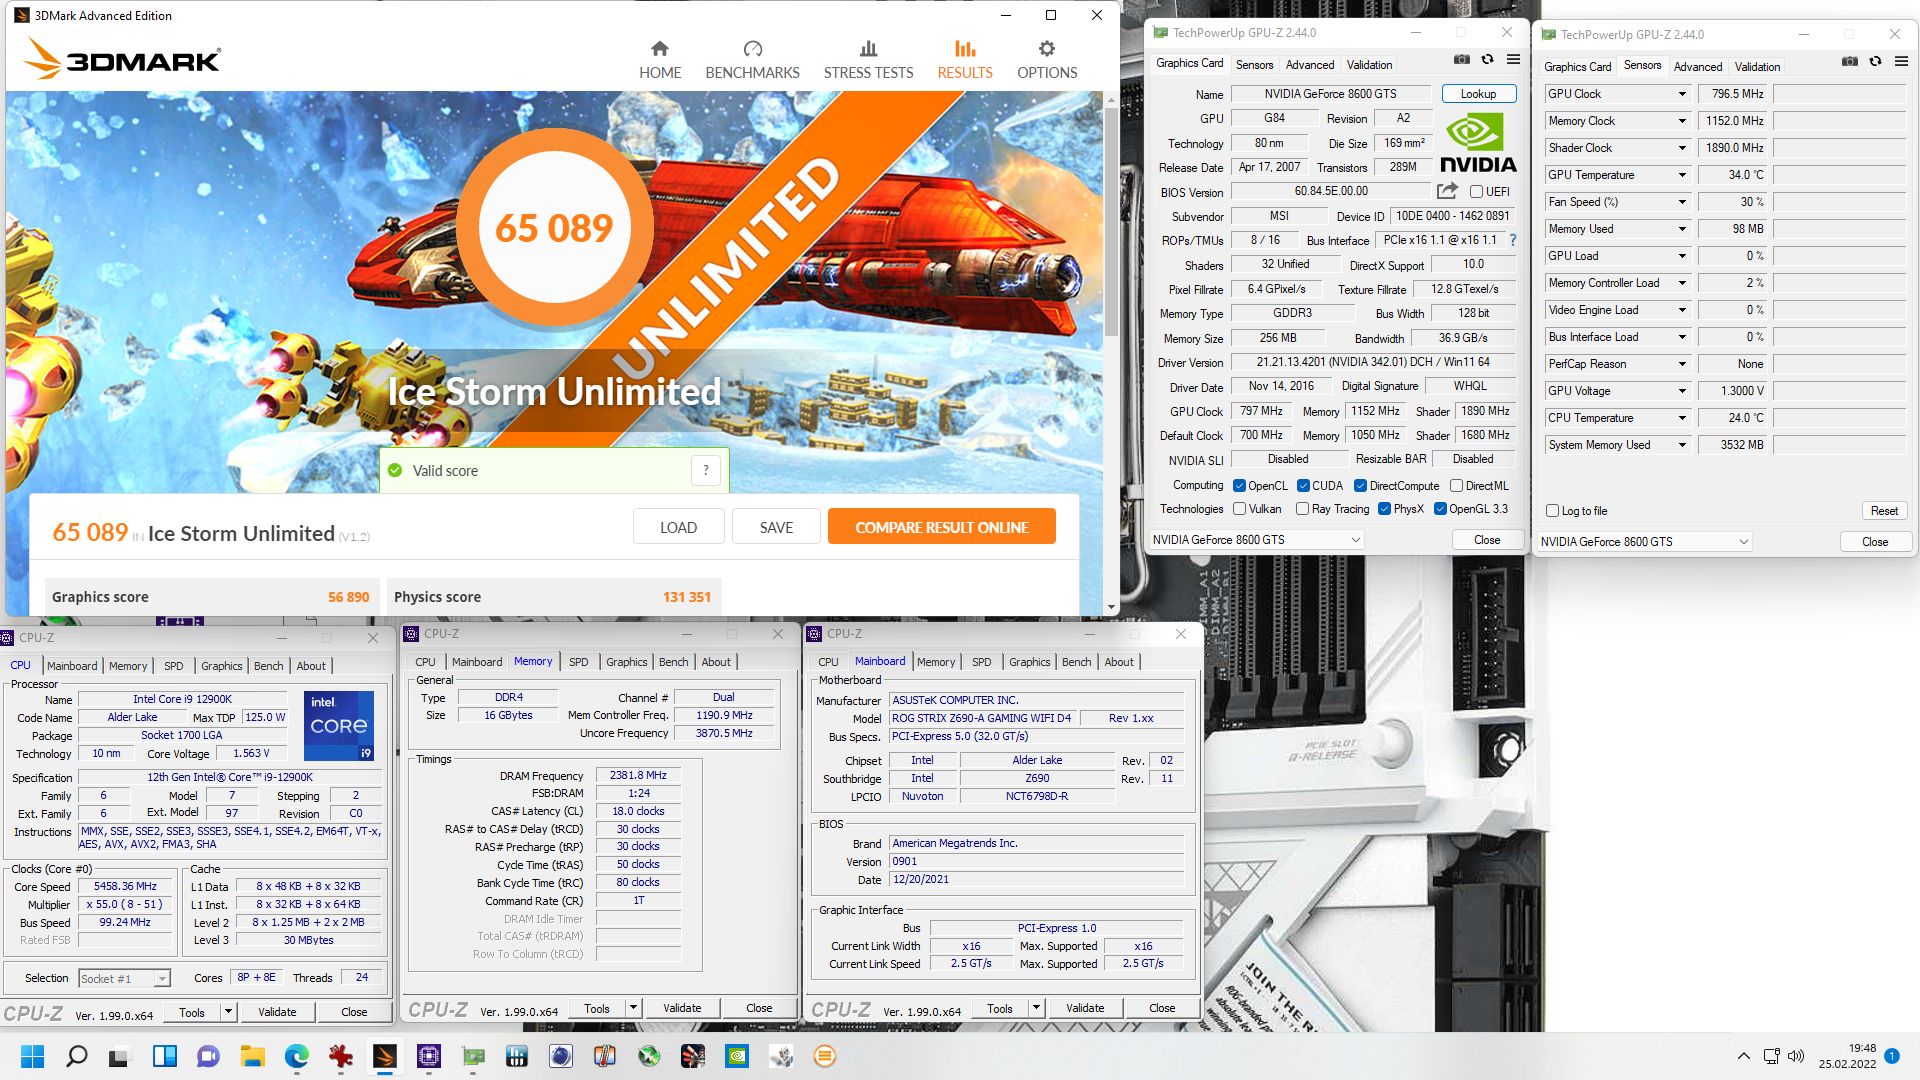
Task: Click the Core Speed value 5458.36 MHz
Action: pyautogui.click(x=125, y=886)
